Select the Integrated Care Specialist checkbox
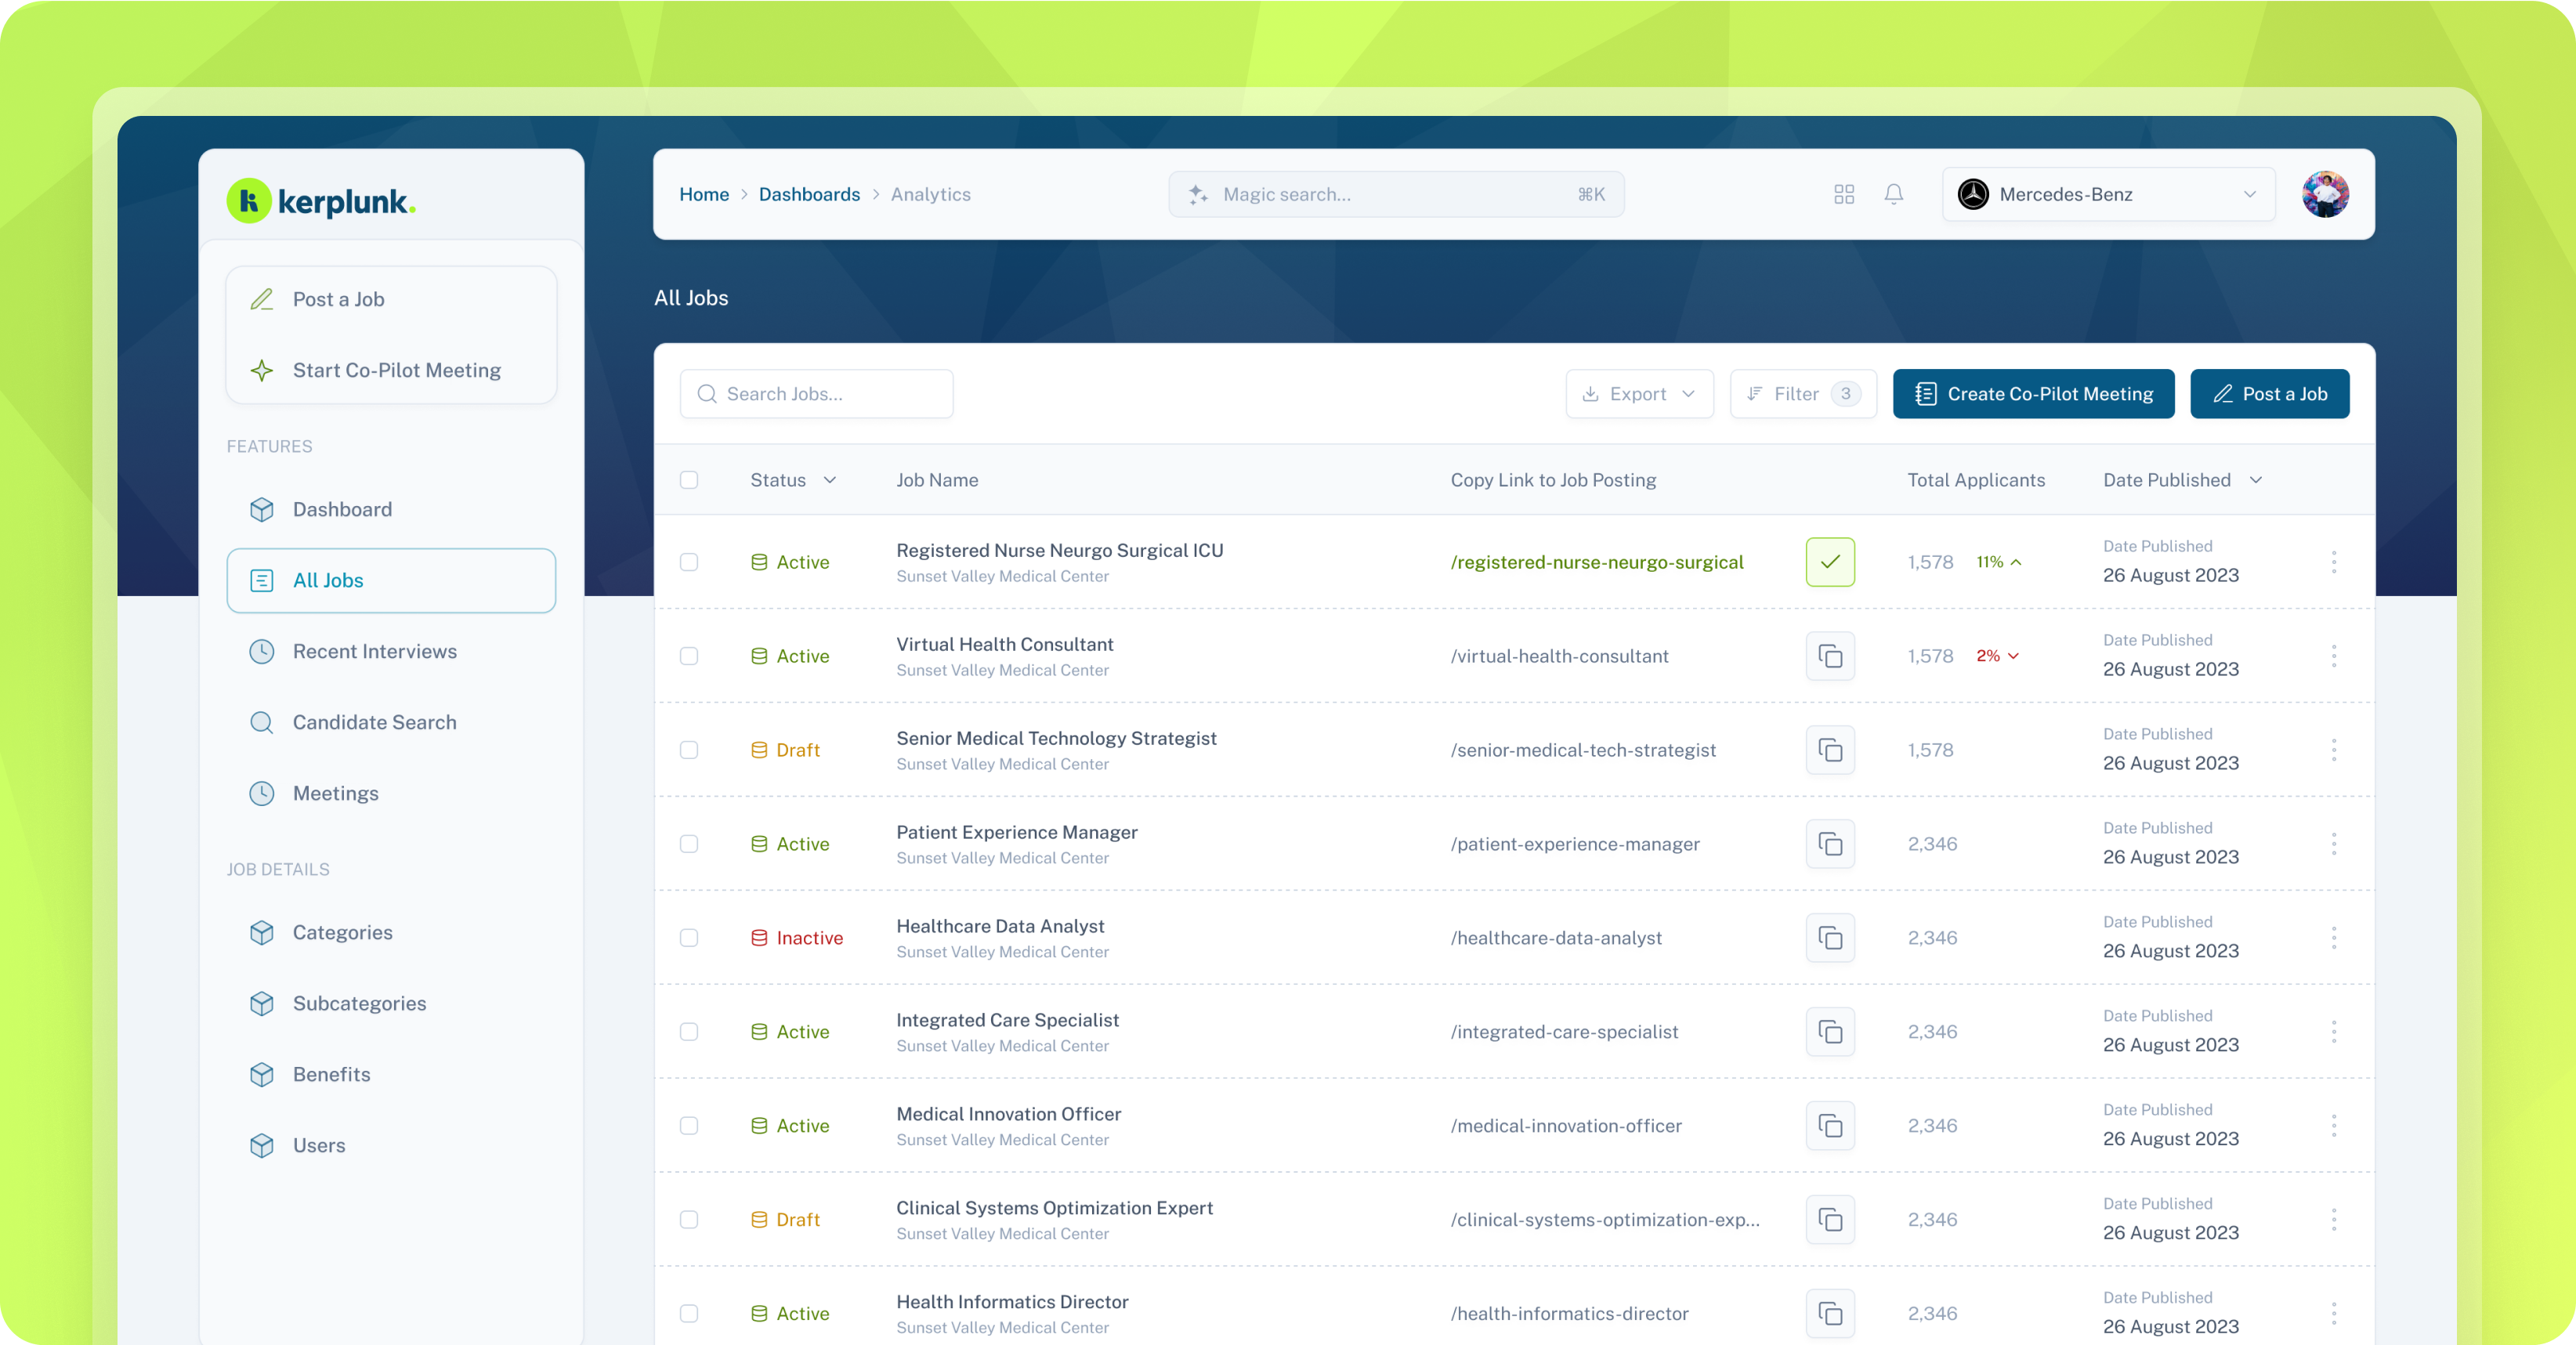Viewport: 2576px width, 1345px height. pyautogui.click(x=689, y=1032)
